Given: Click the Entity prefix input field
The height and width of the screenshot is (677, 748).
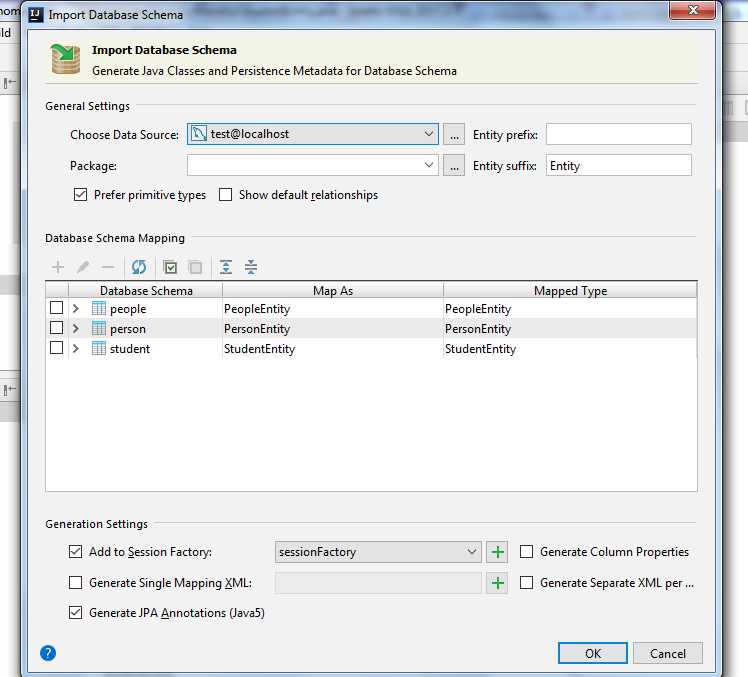Looking at the screenshot, I should point(619,134).
